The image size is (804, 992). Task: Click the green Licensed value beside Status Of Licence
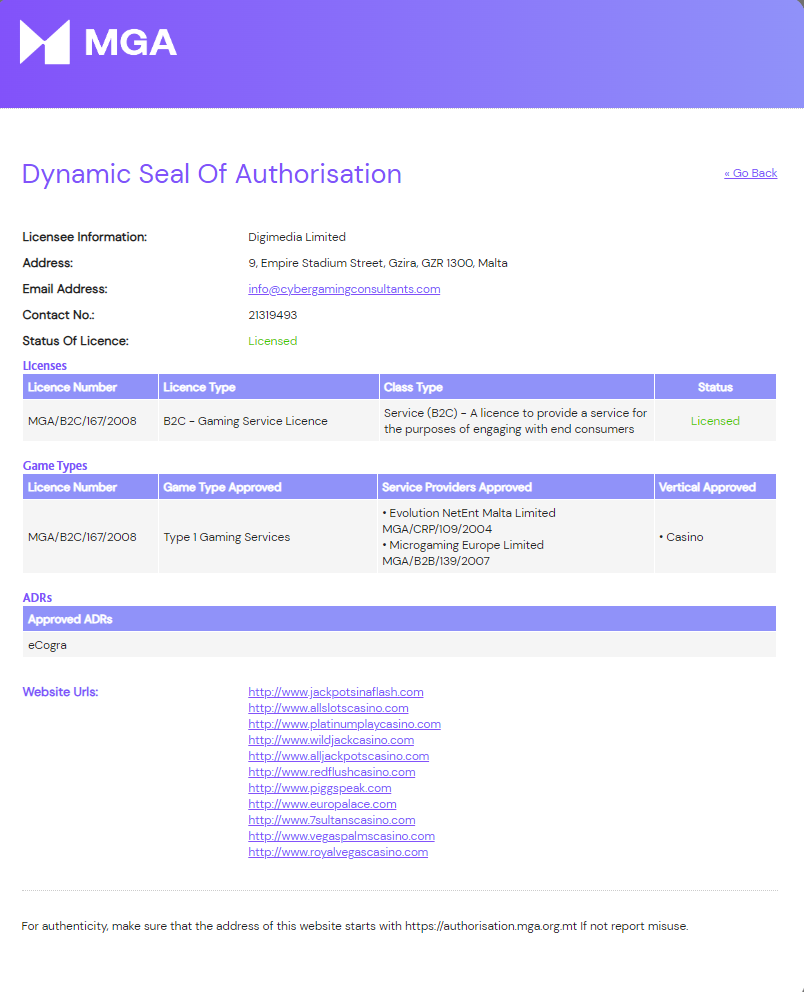(x=273, y=341)
